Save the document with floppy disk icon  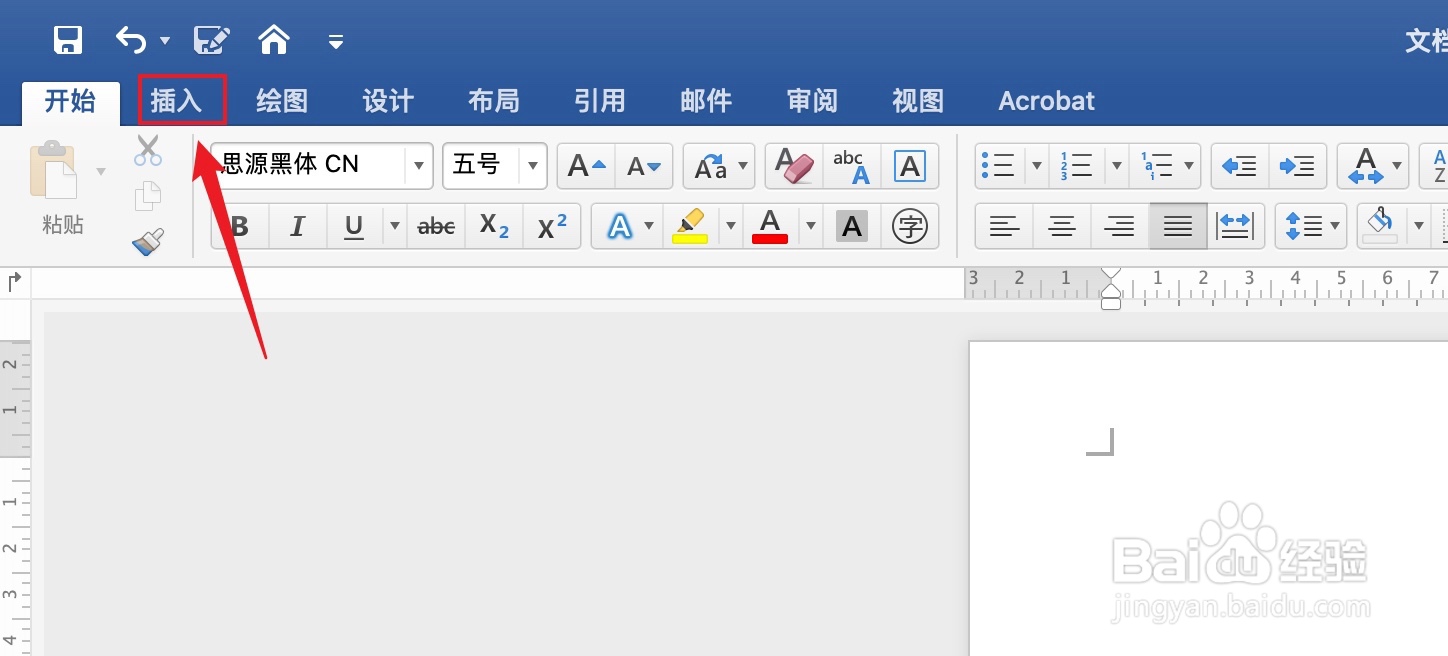68,40
